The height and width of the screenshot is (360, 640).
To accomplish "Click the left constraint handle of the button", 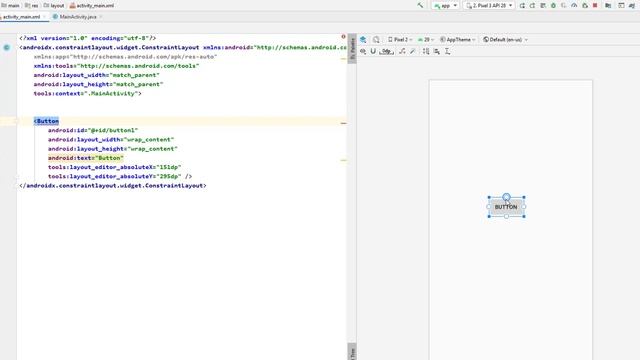I will (x=489, y=207).
